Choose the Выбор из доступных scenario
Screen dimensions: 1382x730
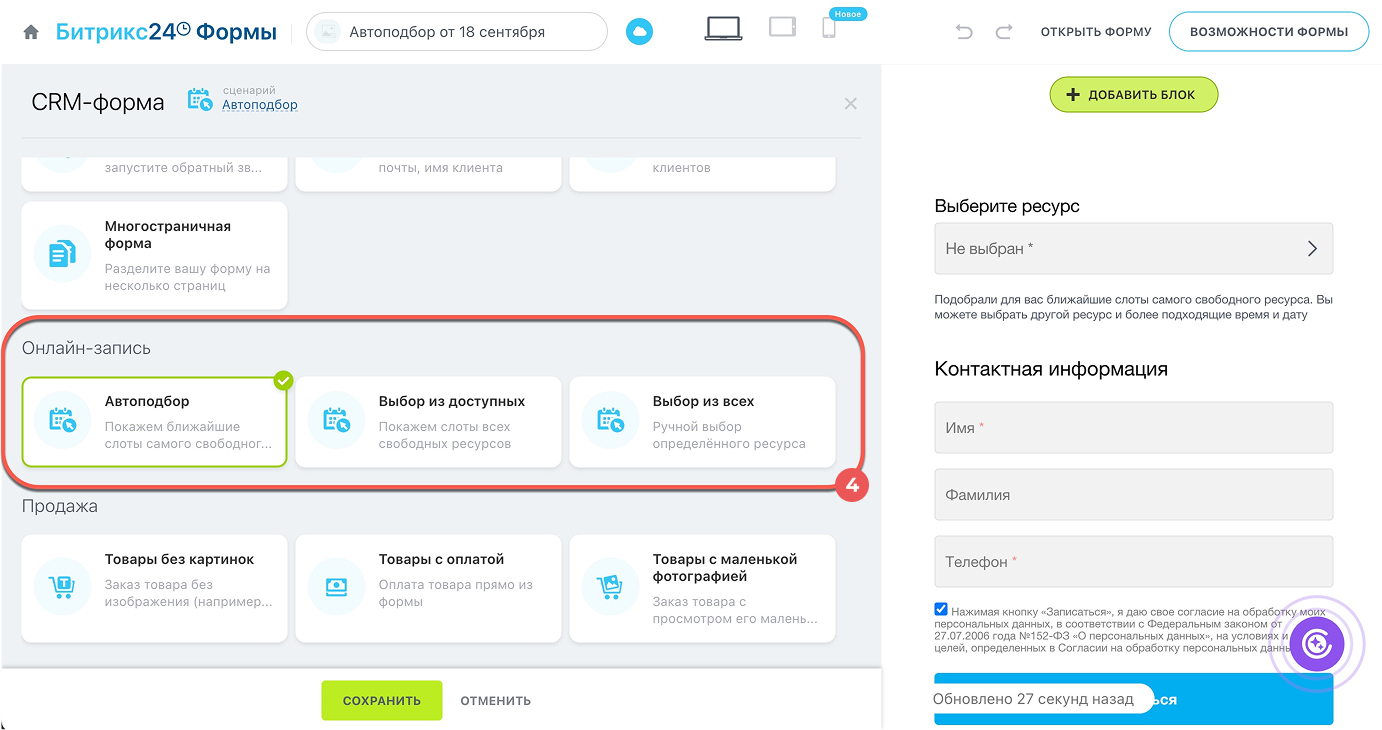pos(428,422)
